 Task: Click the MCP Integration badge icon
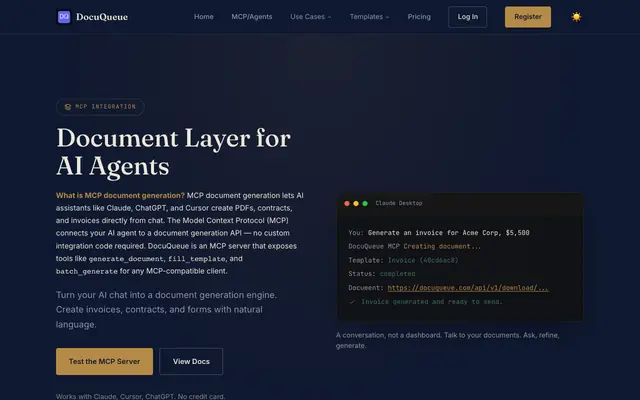coord(68,107)
